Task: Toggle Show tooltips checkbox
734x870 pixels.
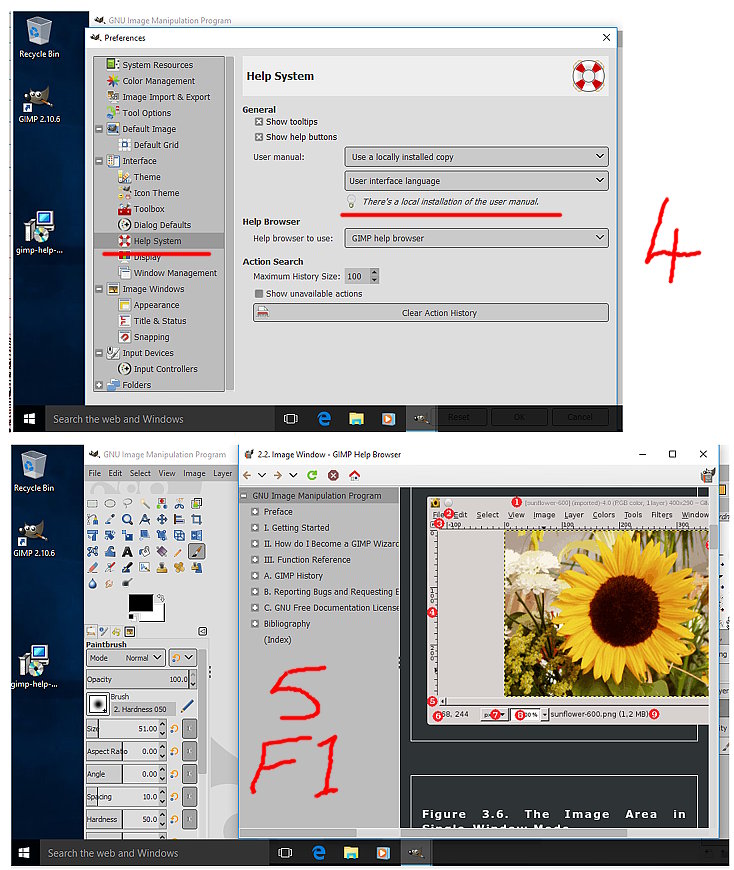Action: tap(259, 122)
